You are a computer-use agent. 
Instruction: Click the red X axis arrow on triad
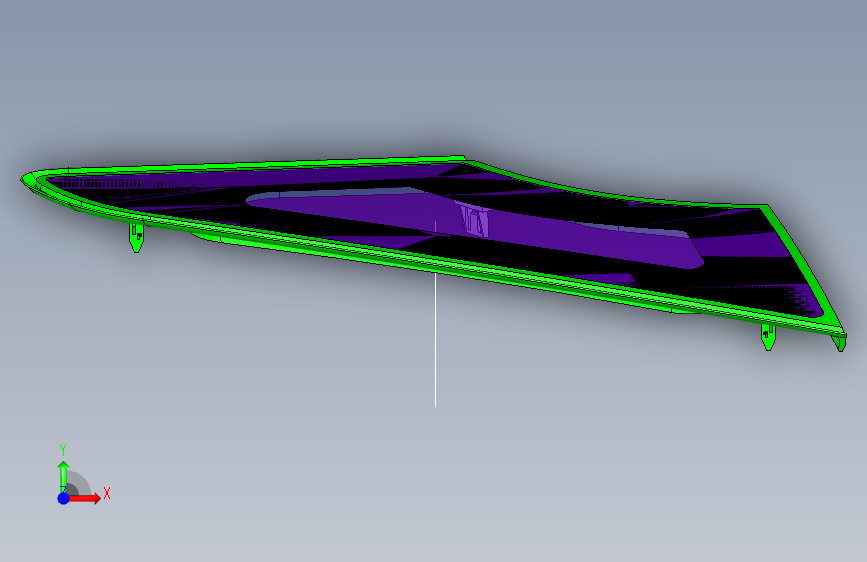[x=85, y=498]
